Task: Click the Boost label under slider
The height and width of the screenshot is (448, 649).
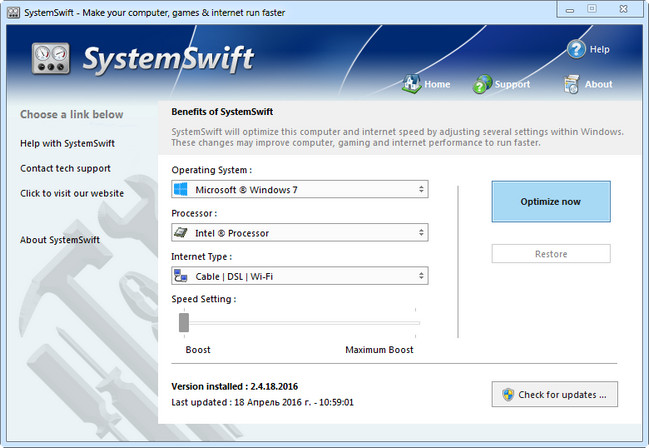Action: click(198, 350)
